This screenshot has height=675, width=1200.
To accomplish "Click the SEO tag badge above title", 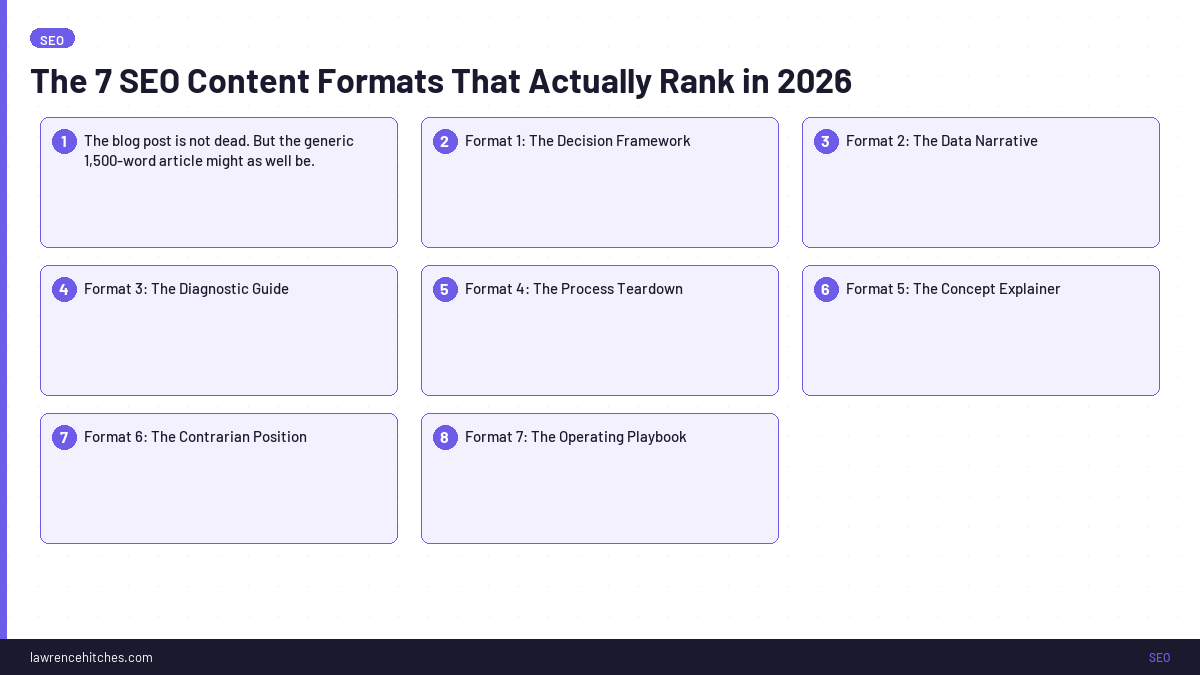I will coord(52,39).
